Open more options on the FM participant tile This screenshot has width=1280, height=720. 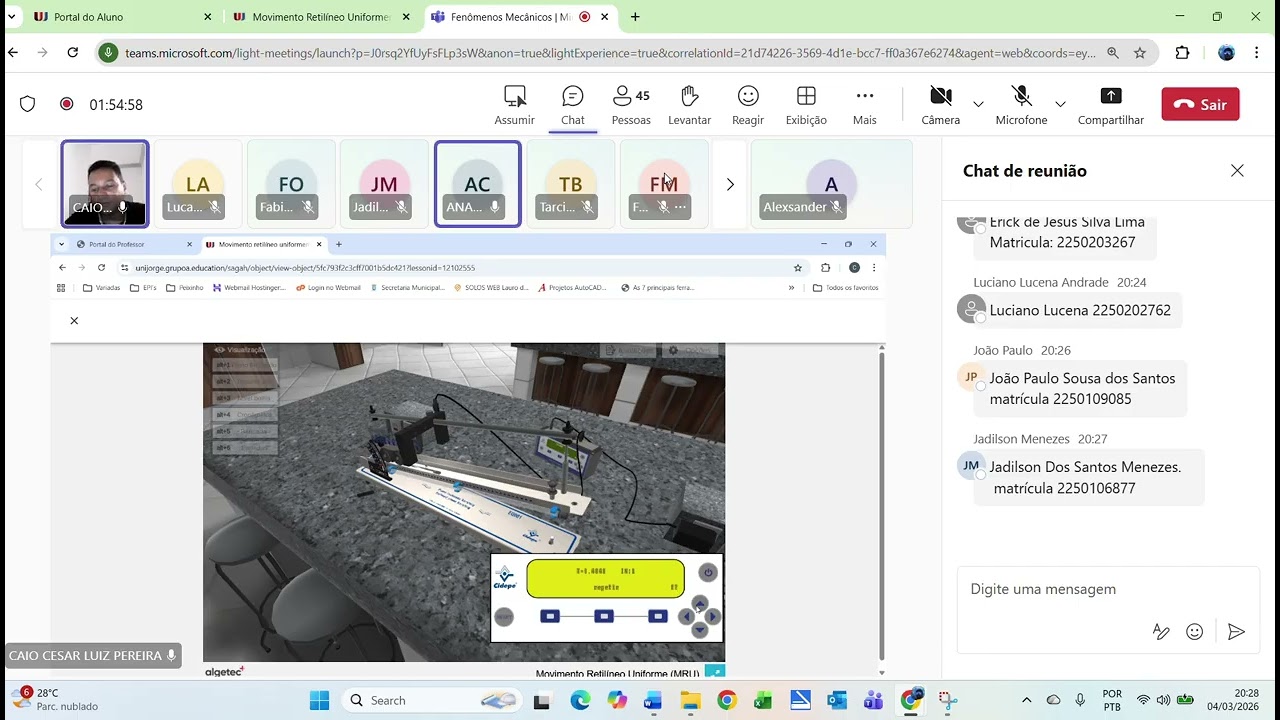click(681, 207)
